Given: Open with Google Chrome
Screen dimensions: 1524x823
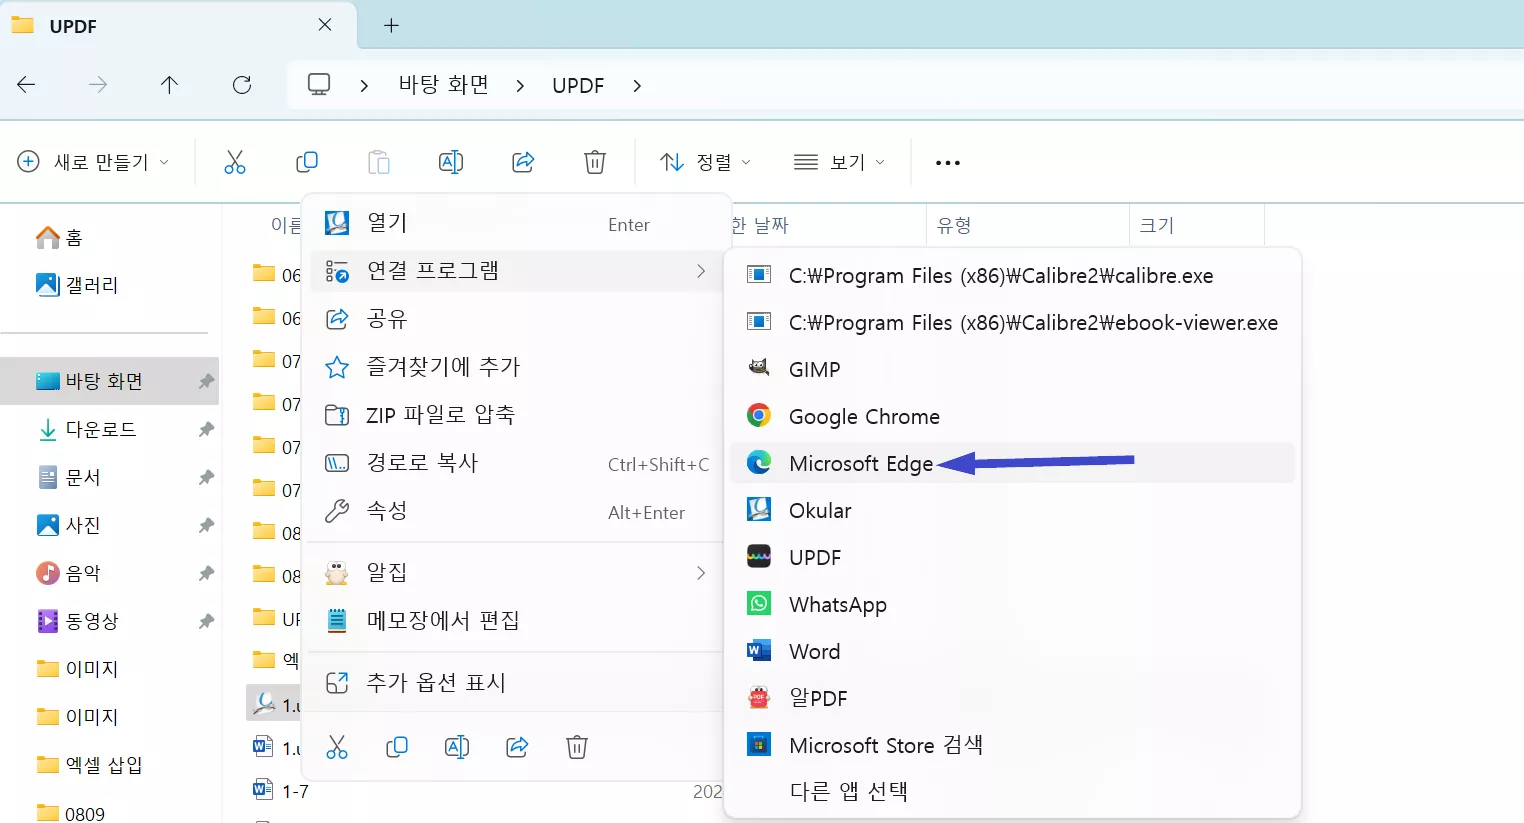Looking at the screenshot, I should coord(1012,416).
